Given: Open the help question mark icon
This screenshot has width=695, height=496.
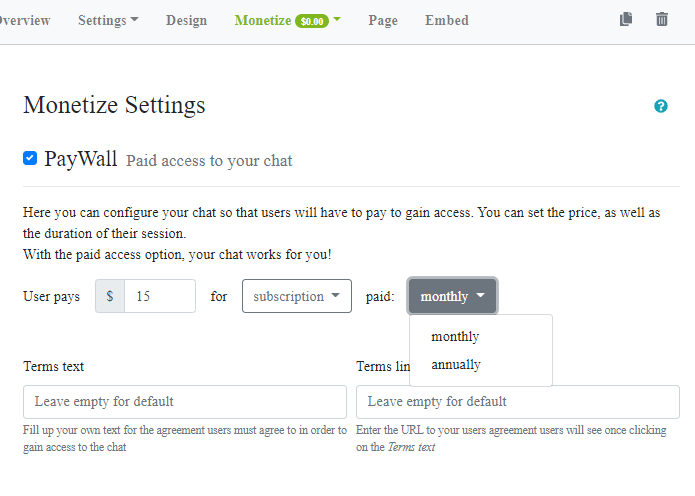Looking at the screenshot, I should click(661, 106).
